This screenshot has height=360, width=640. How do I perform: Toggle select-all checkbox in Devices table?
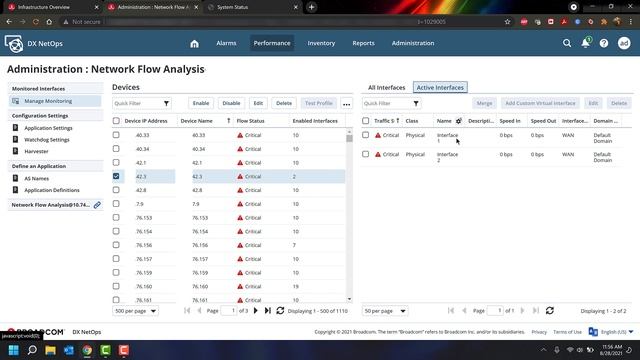(116, 121)
